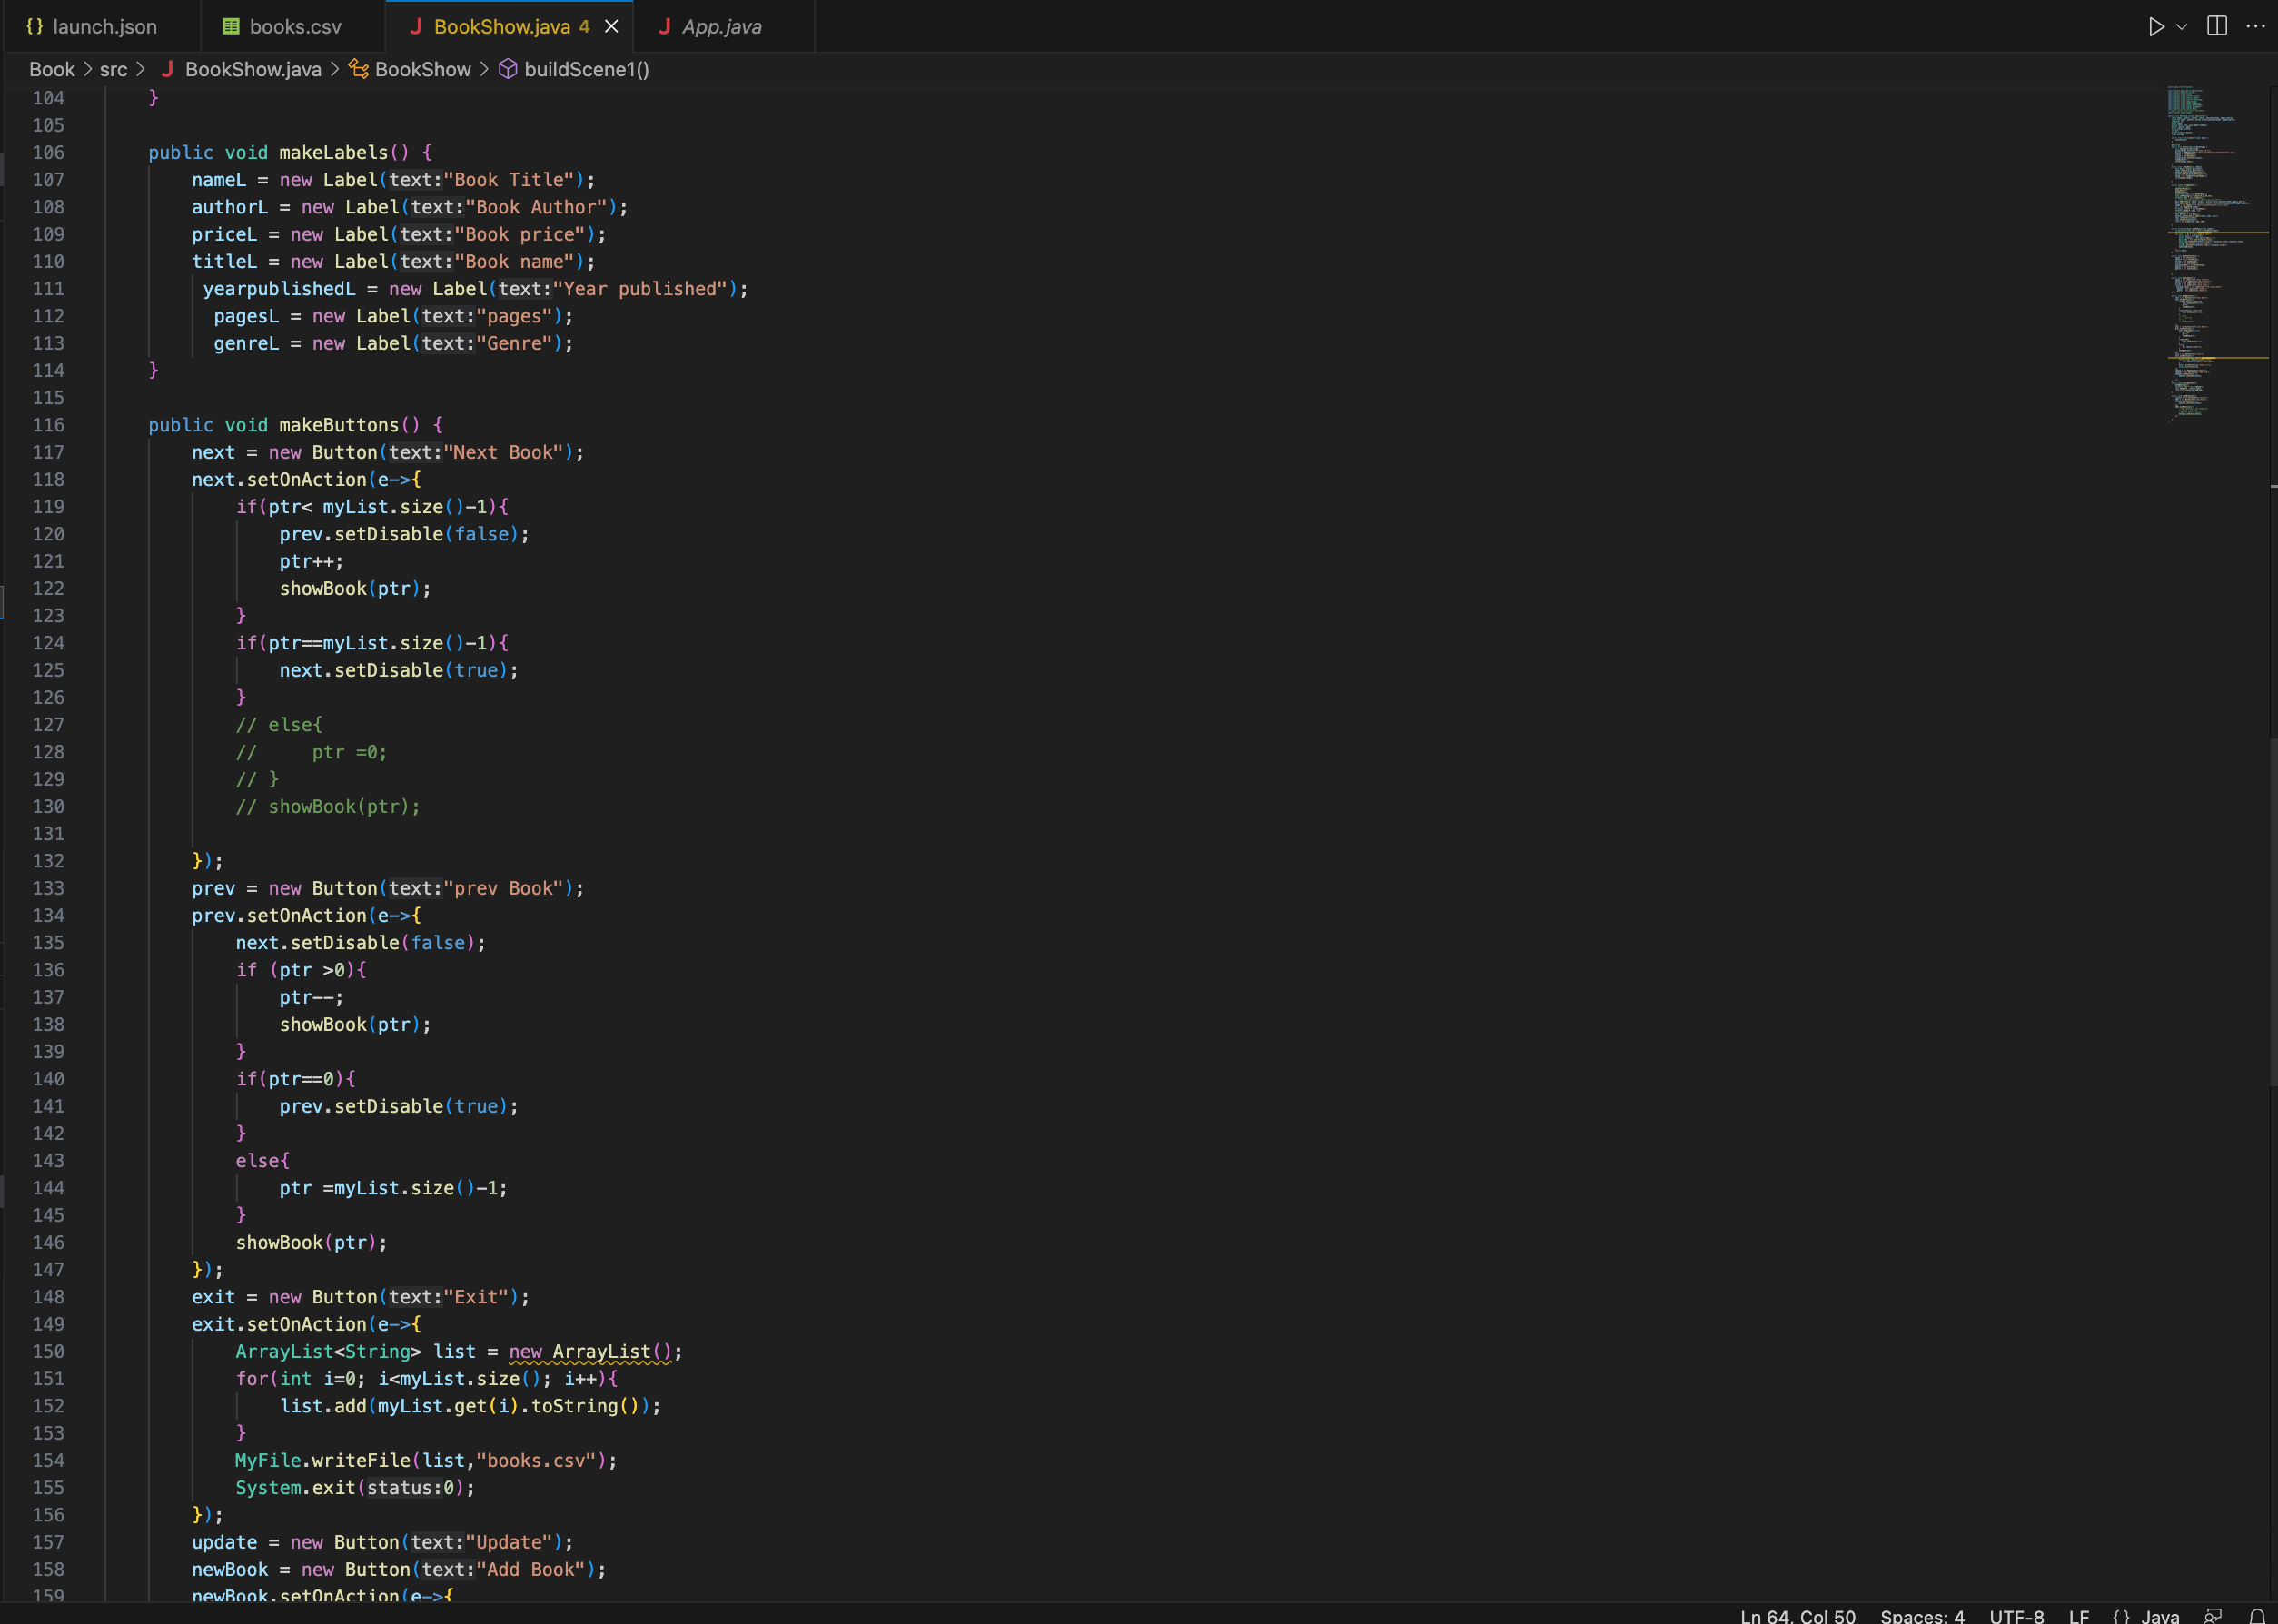The image size is (2278, 1624).
Task: Open the More Actions ellipsis menu
Action: pos(2255,27)
